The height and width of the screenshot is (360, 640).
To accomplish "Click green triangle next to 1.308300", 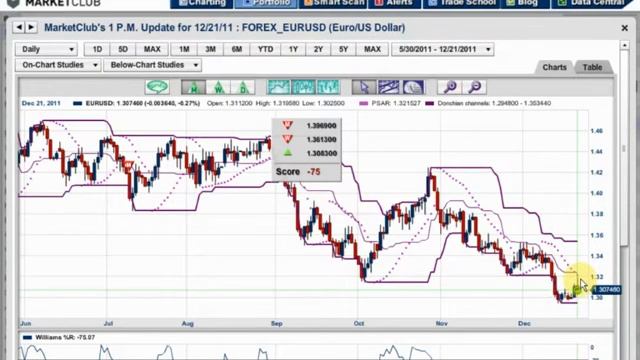I will pyautogui.click(x=288, y=153).
